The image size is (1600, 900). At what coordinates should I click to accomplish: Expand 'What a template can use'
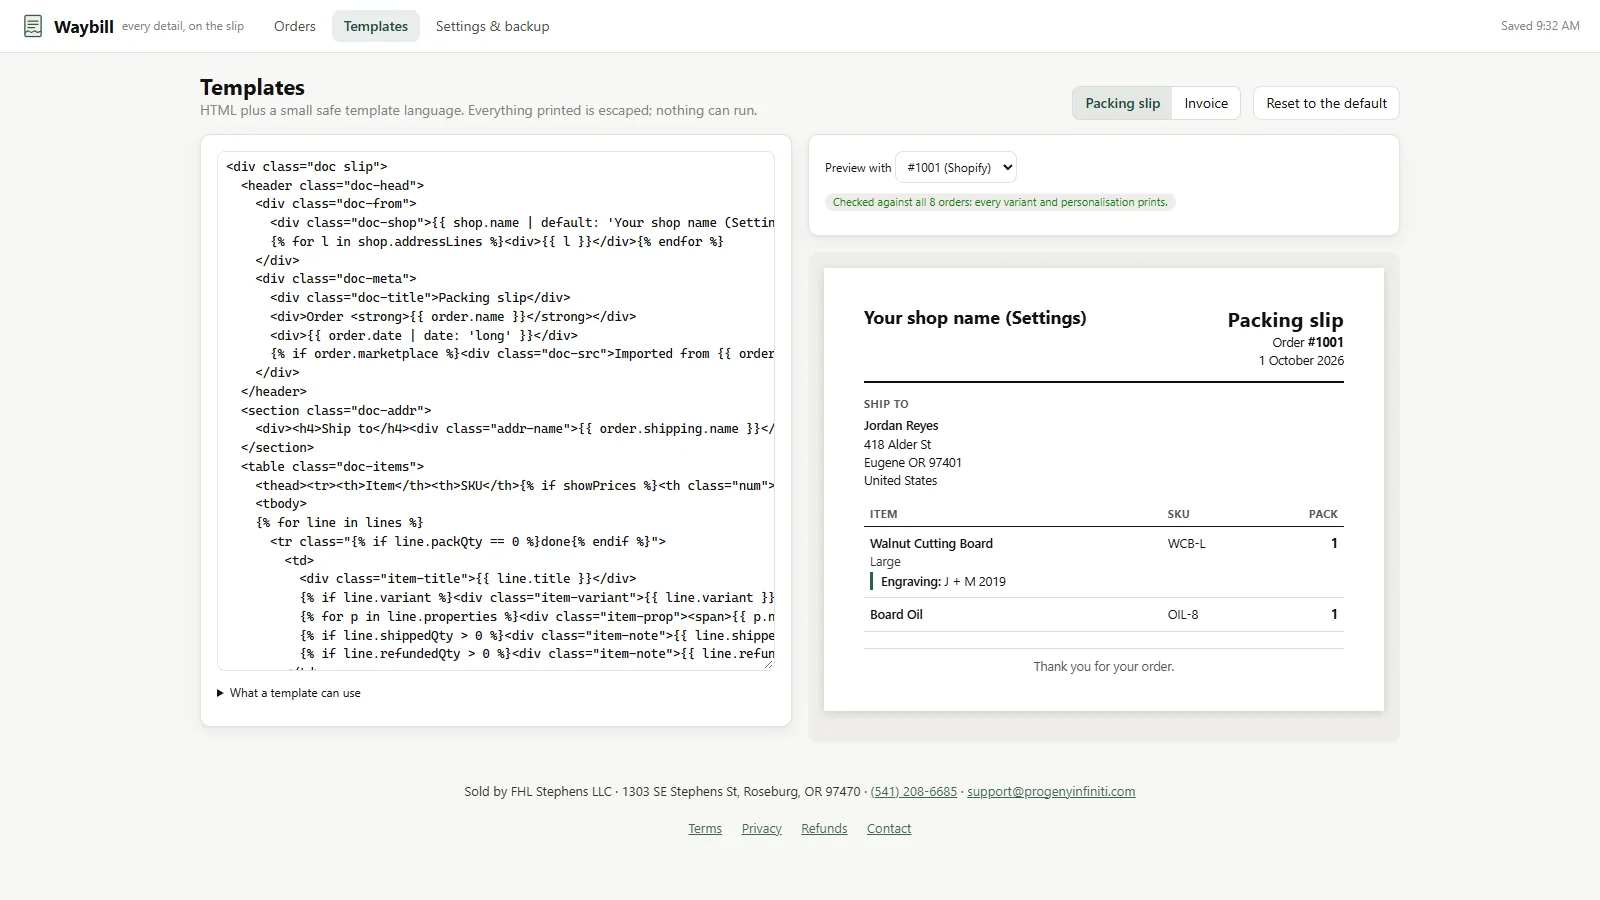click(x=289, y=693)
